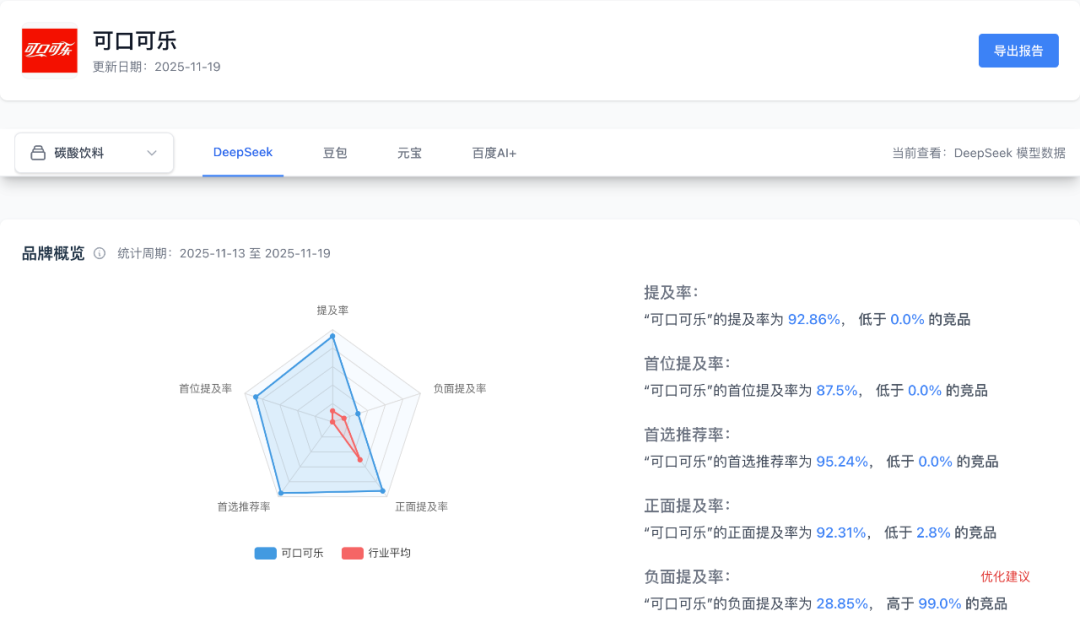The image size is (1080, 638).
Task: Click the 首位提及率 radar axis label
Action: tap(205, 389)
